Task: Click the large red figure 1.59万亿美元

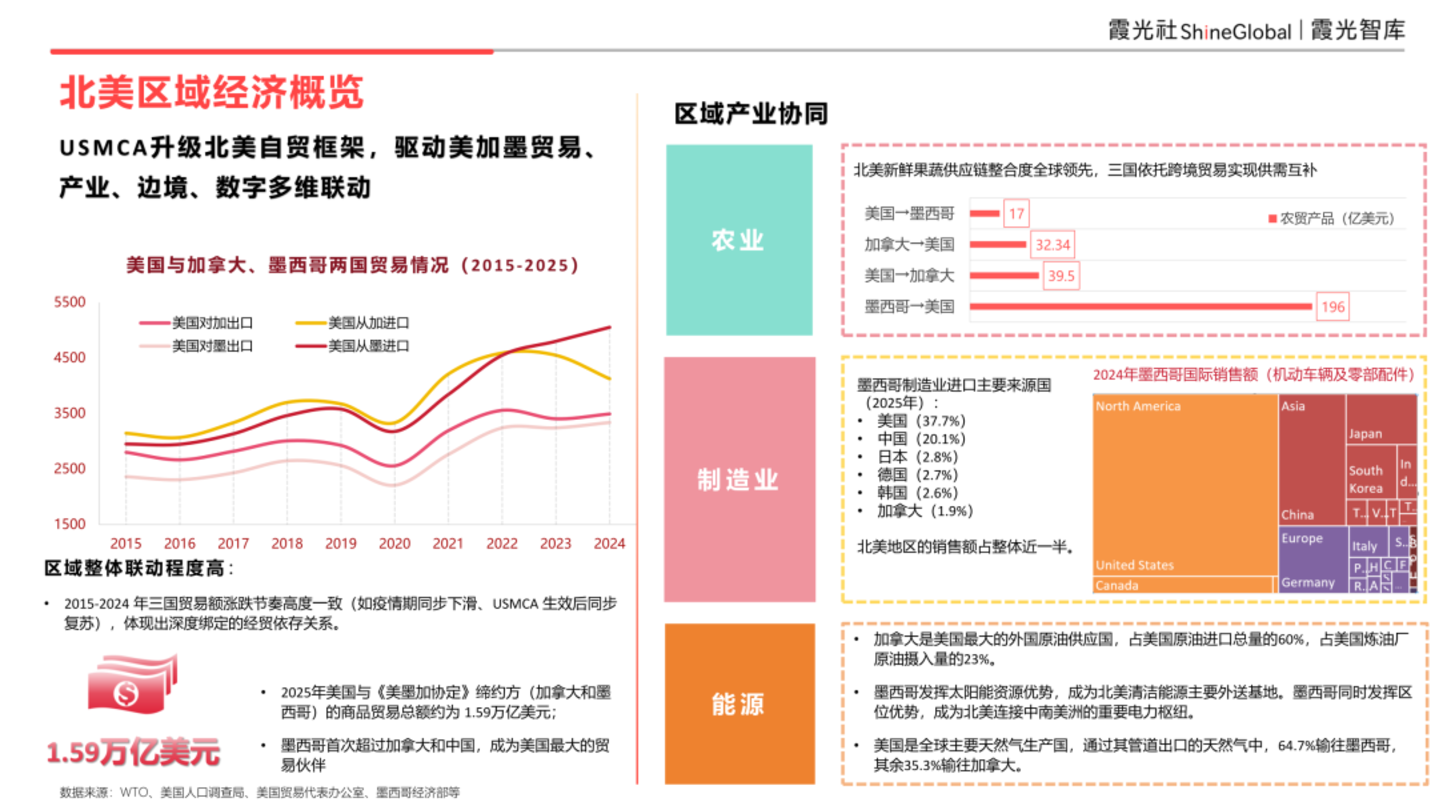Action: (x=134, y=751)
